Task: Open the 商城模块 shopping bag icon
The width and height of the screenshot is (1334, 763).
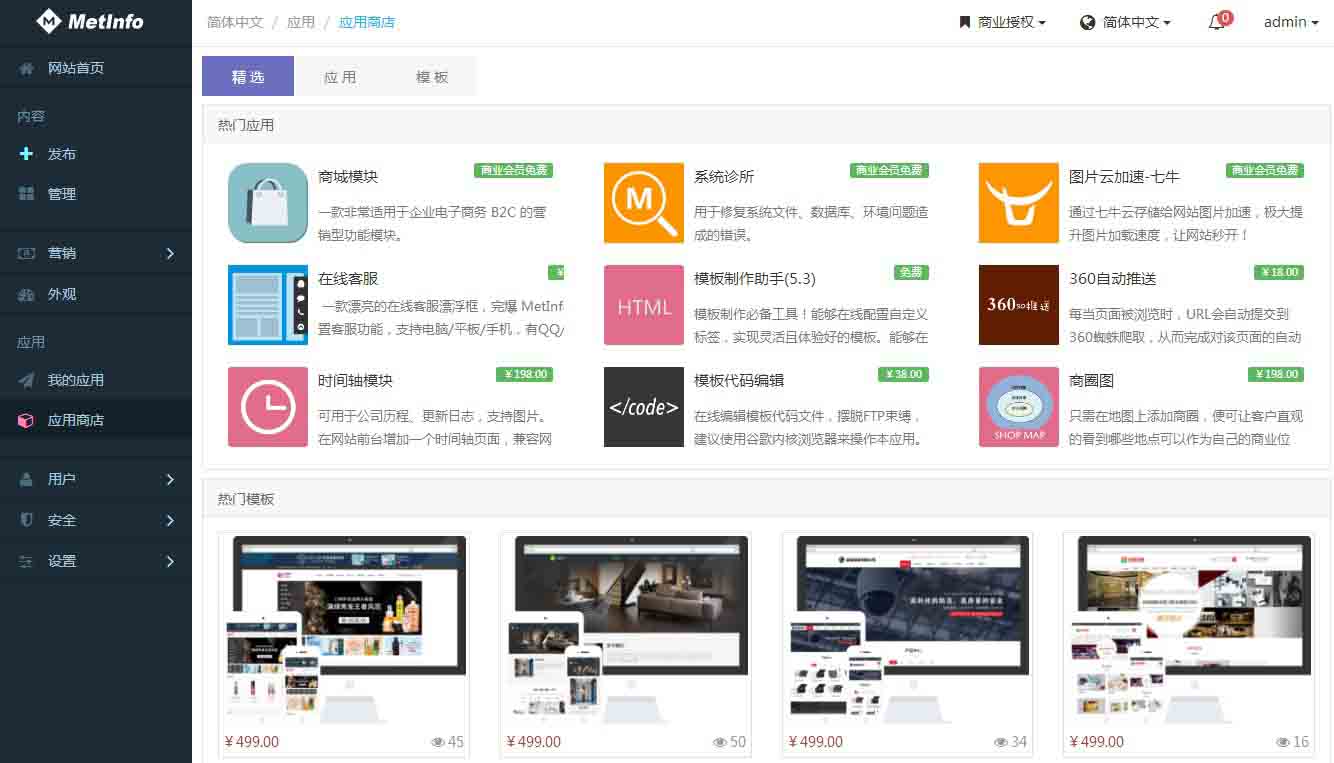Action: pos(267,203)
